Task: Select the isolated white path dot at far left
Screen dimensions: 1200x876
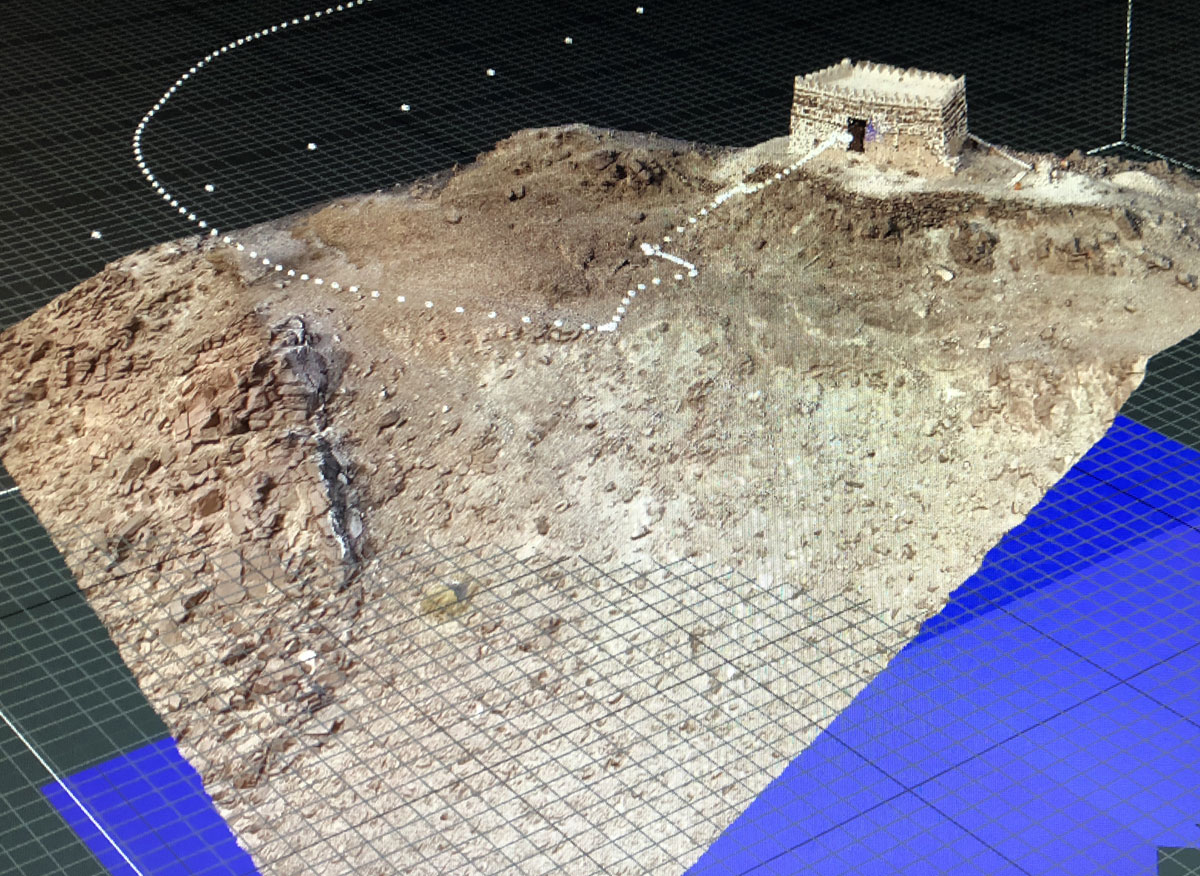Action: pyautogui.click(x=96, y=235)
